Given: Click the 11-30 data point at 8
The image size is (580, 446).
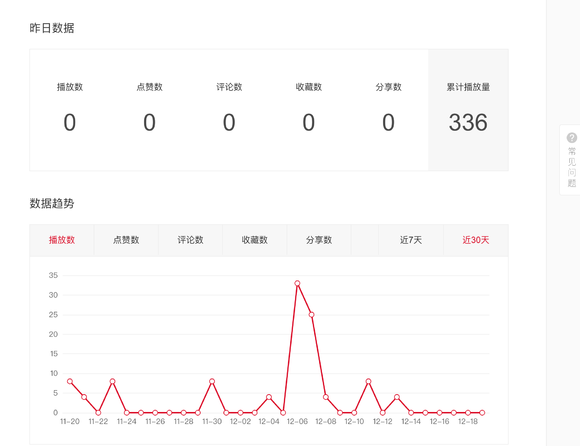Looking at the screenshot, I should point(212,381).
